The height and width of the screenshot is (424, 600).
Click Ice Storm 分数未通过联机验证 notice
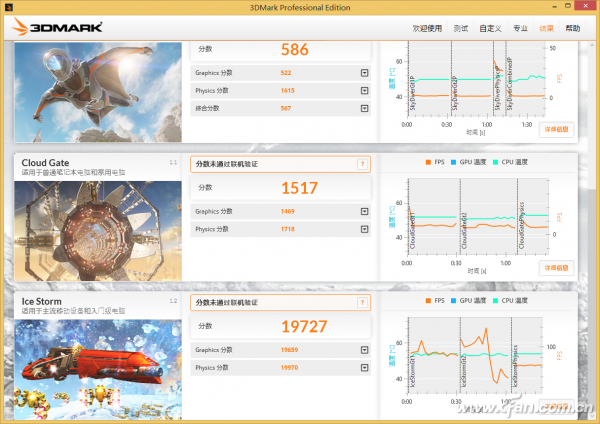[x=280, y=303]
